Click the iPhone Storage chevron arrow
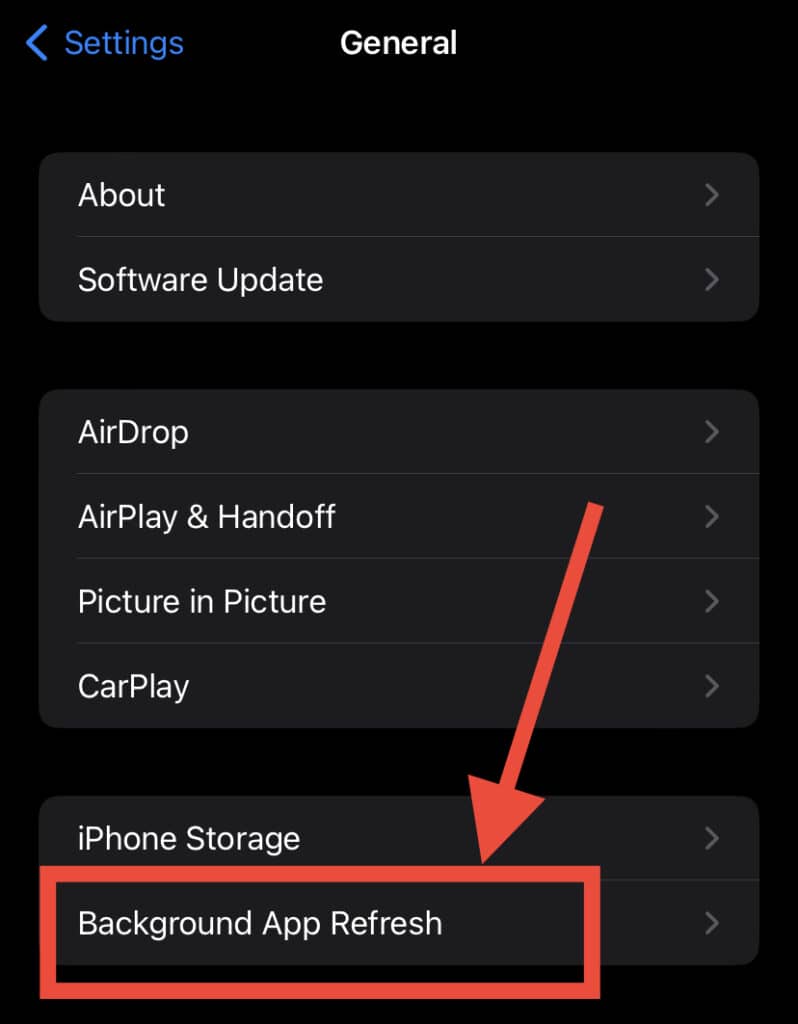 (712, 838)
